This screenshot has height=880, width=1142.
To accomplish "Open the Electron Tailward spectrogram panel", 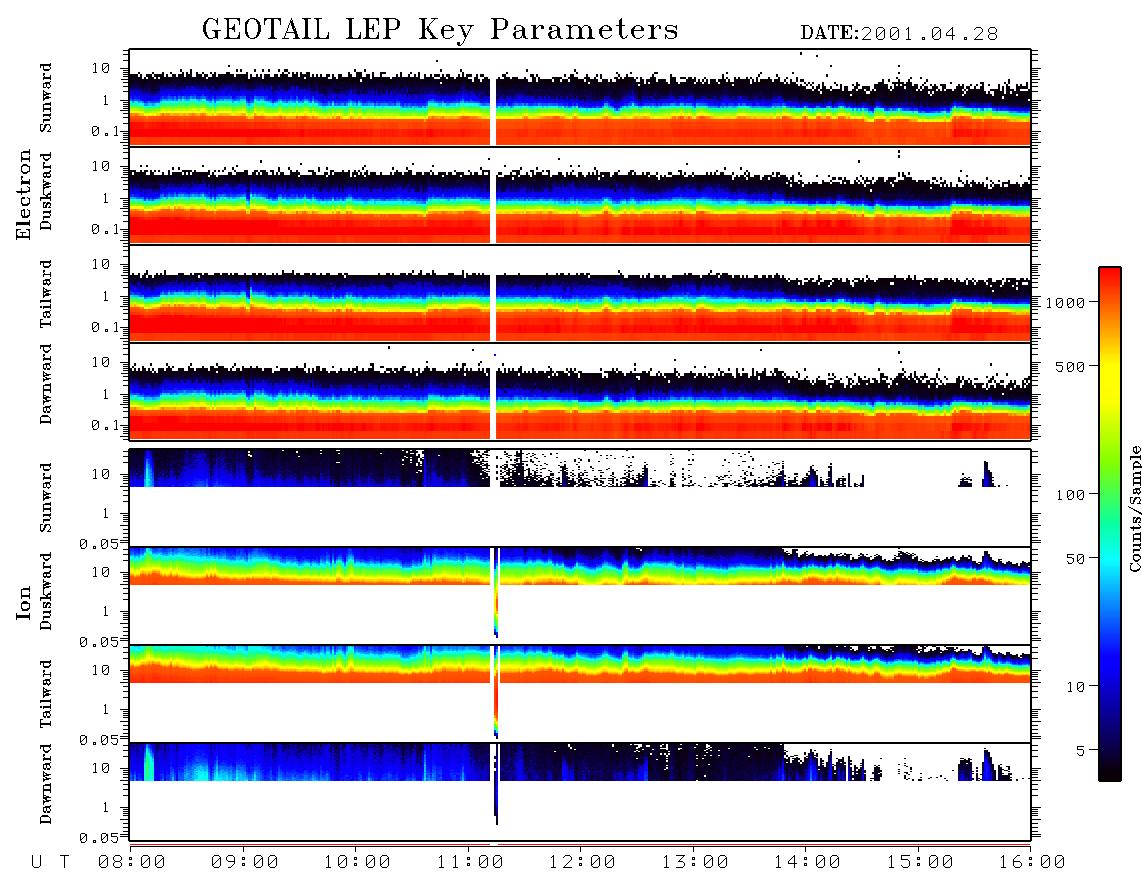I will pyautogui.click(x=580, y=294).
